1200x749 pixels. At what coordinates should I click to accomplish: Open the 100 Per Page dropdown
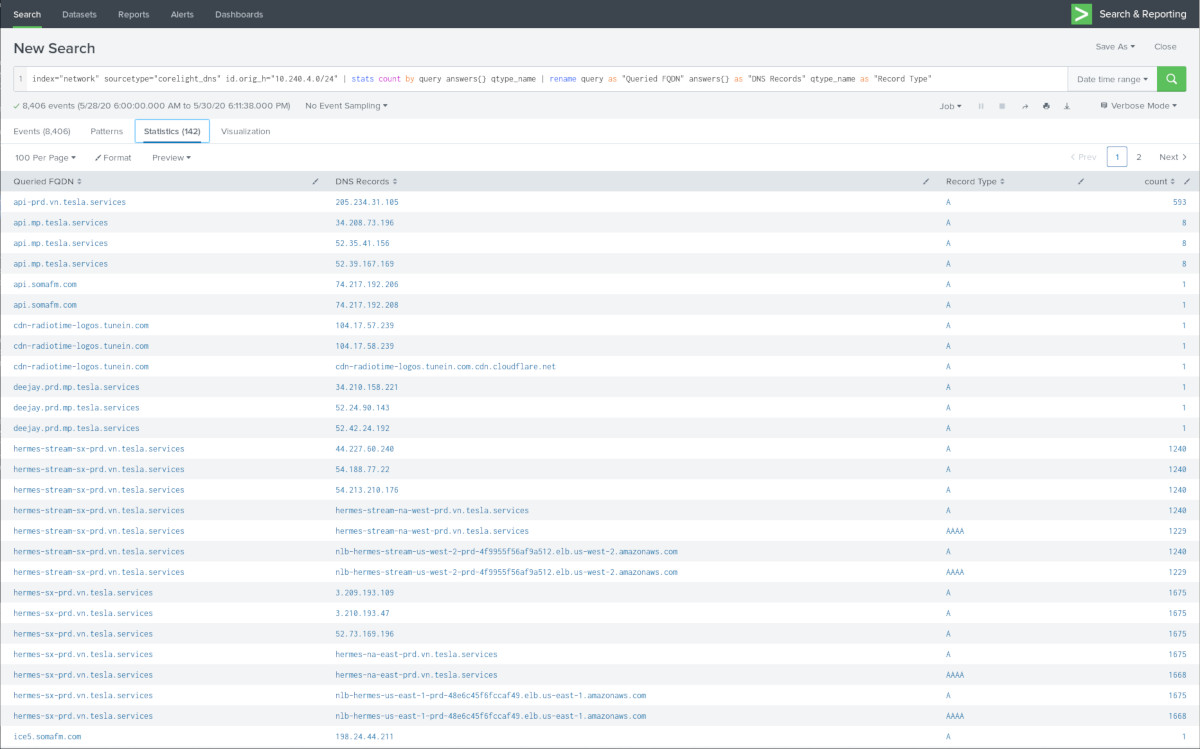point(45,158)
